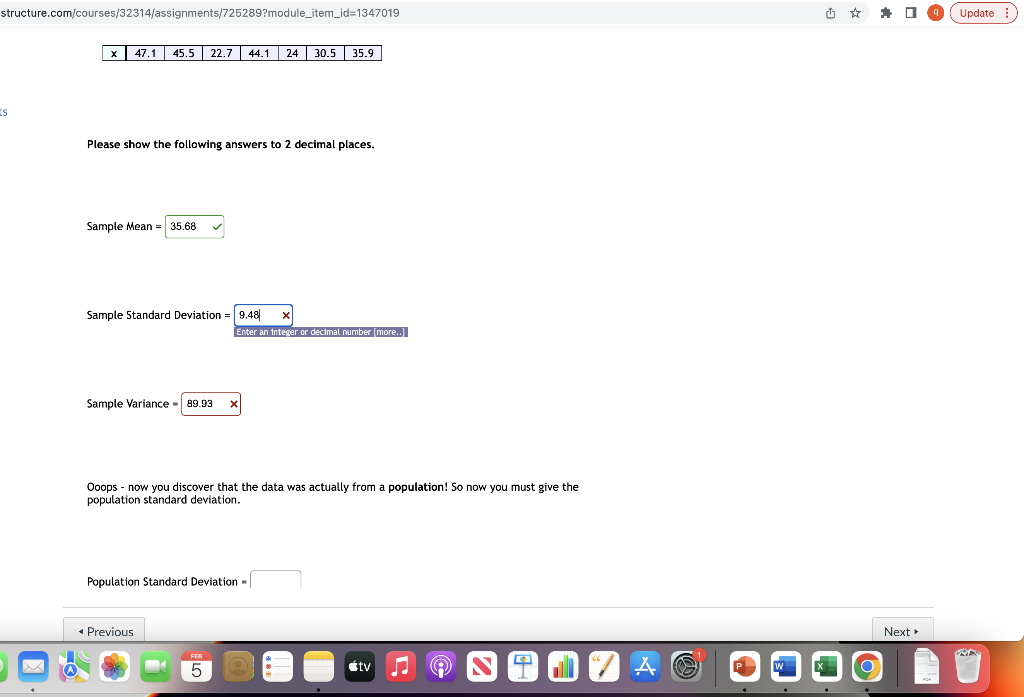Viewport: 1024px width, 697px height.
Task: Open Keynote from the dock
Action: point(522,667)
